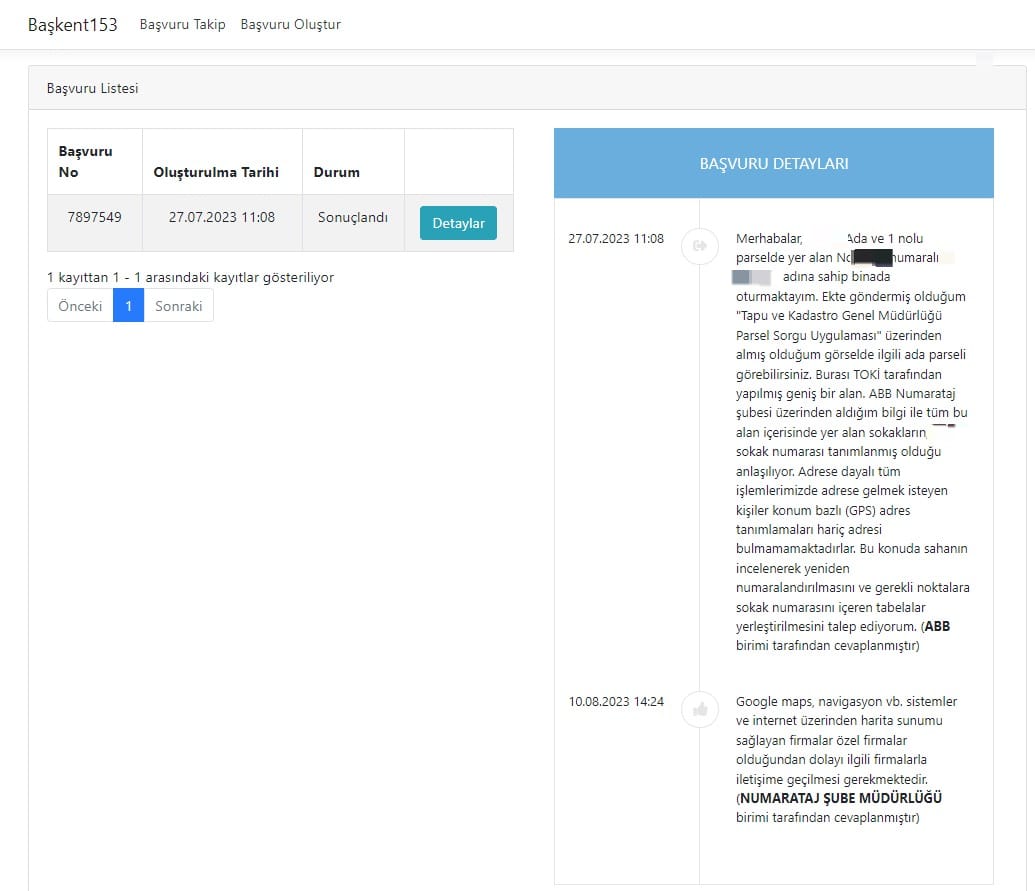
Task: Go to Sonraki page
Action: point(178,306)
